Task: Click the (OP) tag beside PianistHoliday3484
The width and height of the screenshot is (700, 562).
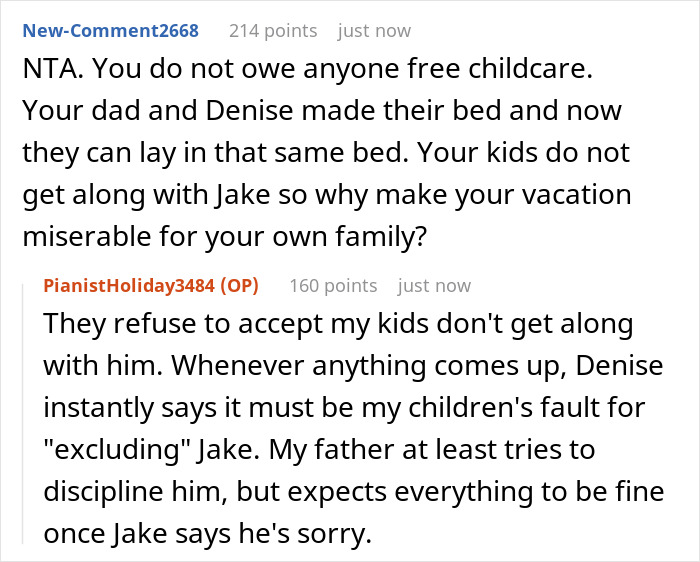Action: (x=239, y=286)
